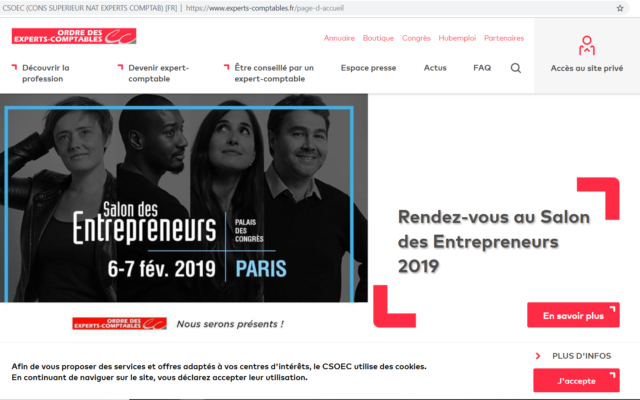This screenshot has height=400, width=640.
Task: Click the Salon des Entrepreneurs banner image
Action: 184,198
